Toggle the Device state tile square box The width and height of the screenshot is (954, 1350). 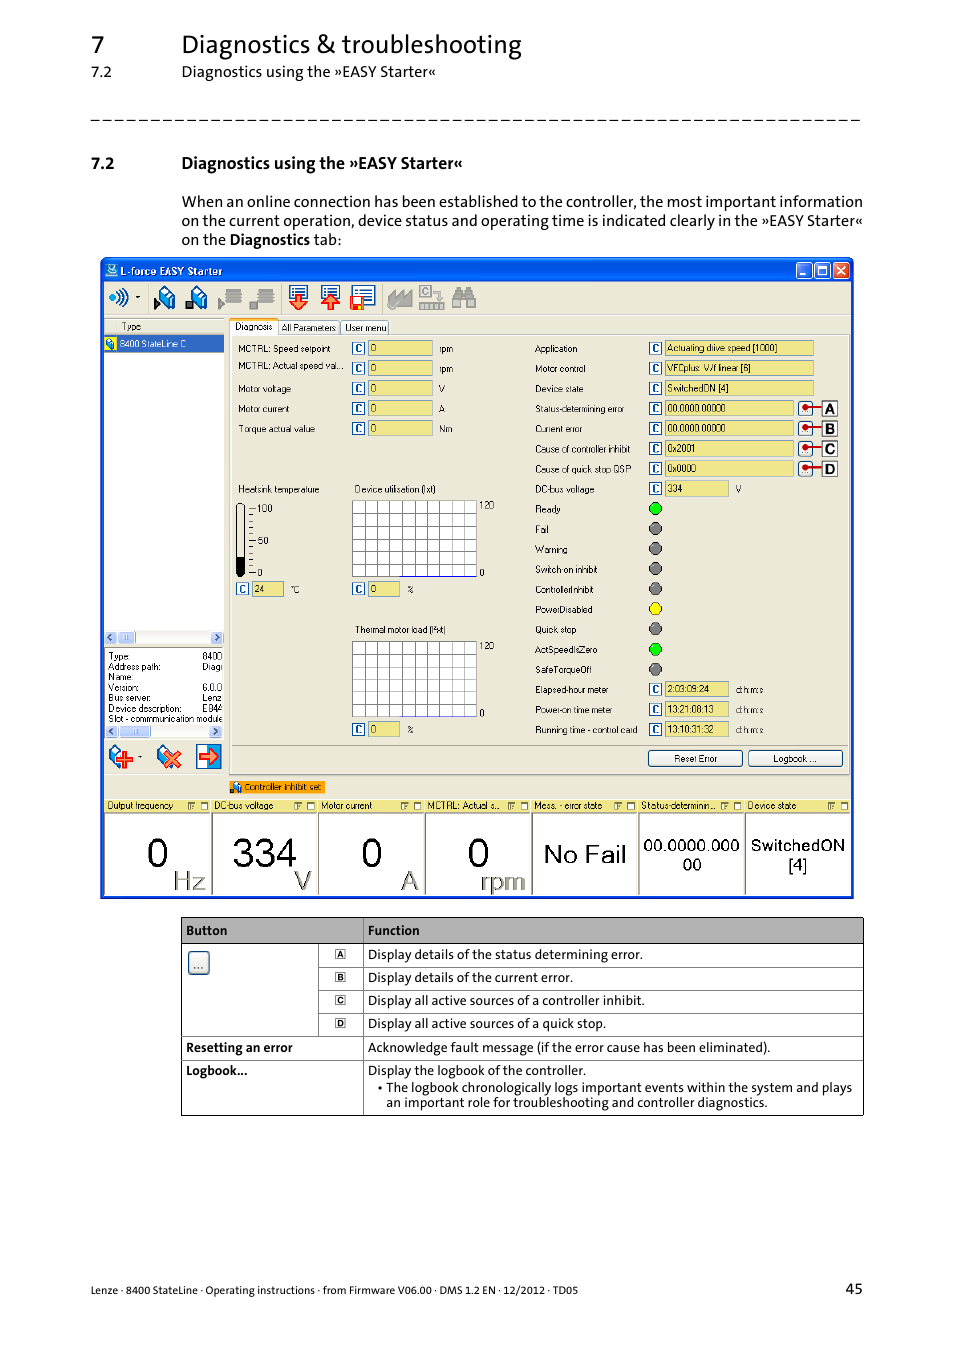844,806
